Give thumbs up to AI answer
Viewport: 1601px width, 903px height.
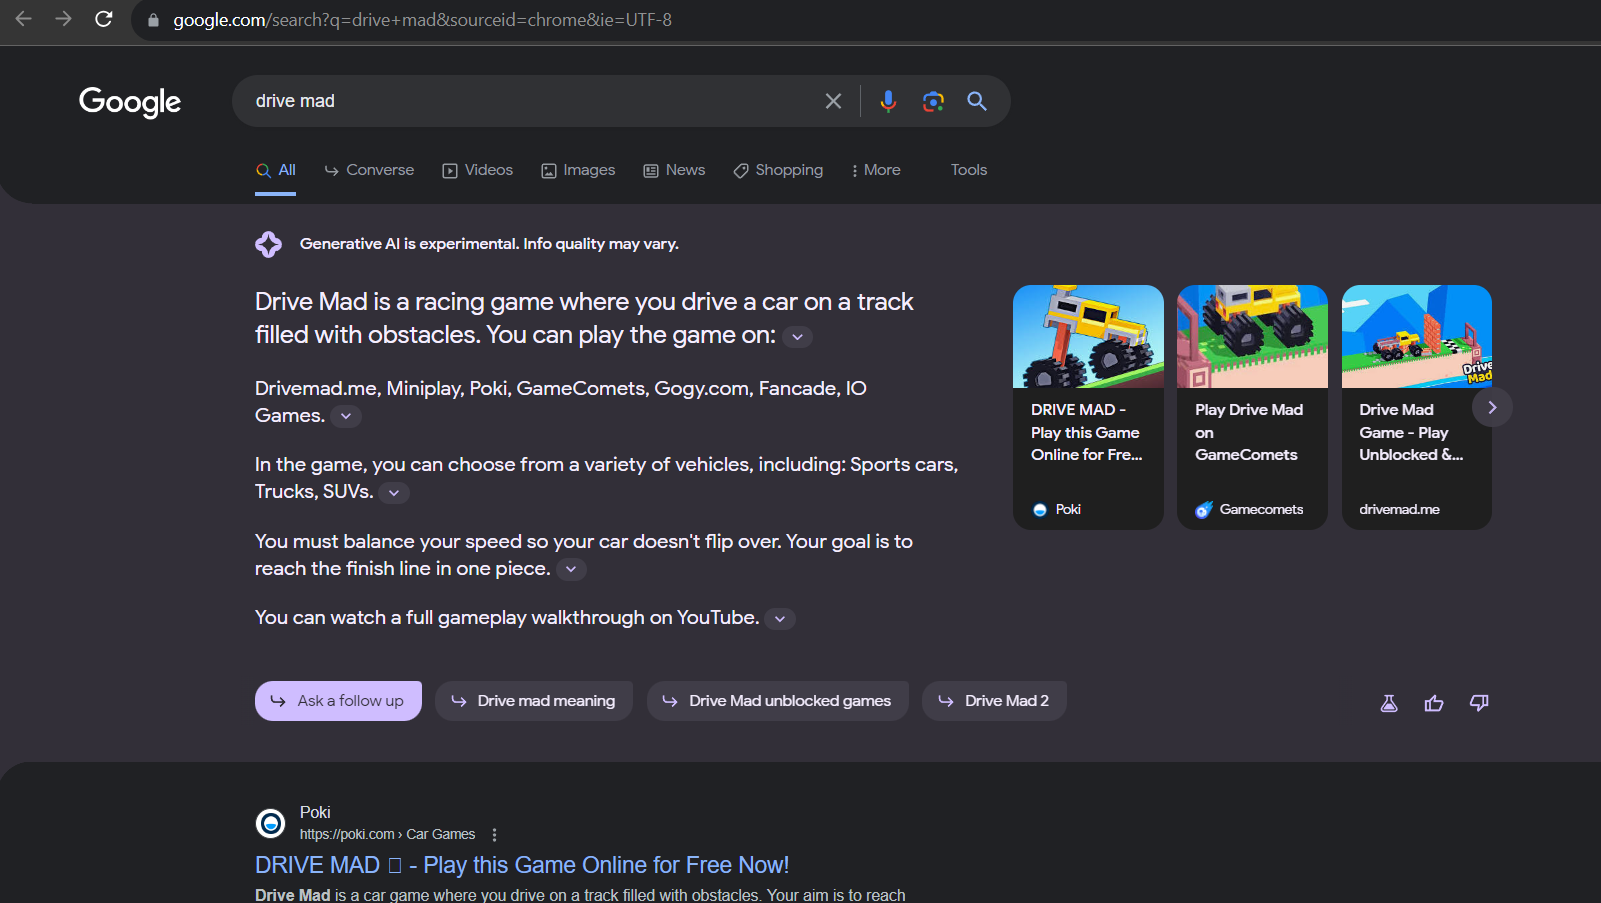[x=1434, y=703]
